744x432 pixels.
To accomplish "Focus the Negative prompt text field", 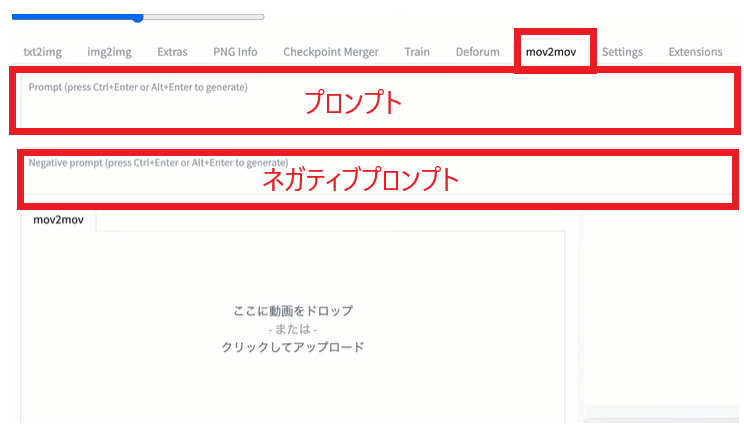I will (x=377, y=176).
